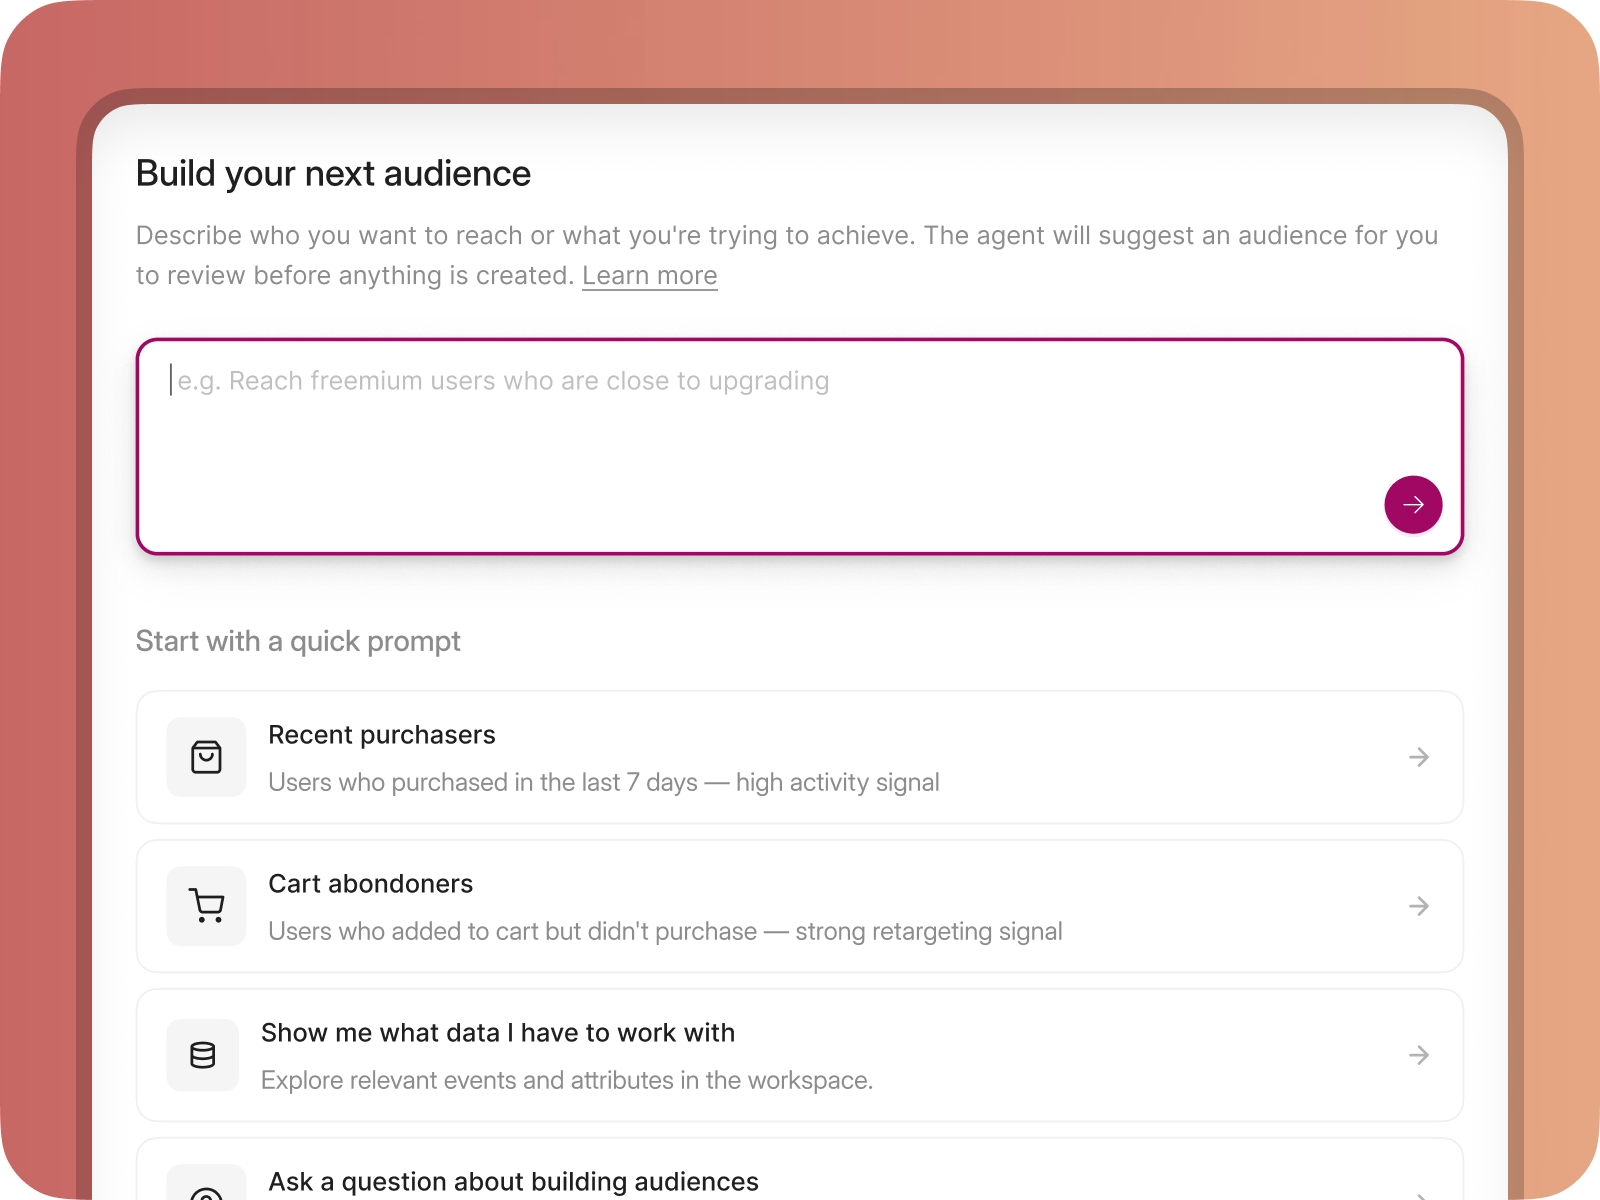Click the 'Build your next audience' heading
Image resolution: width=1600 pixels, height=1200 pixels.
point(333,174)
